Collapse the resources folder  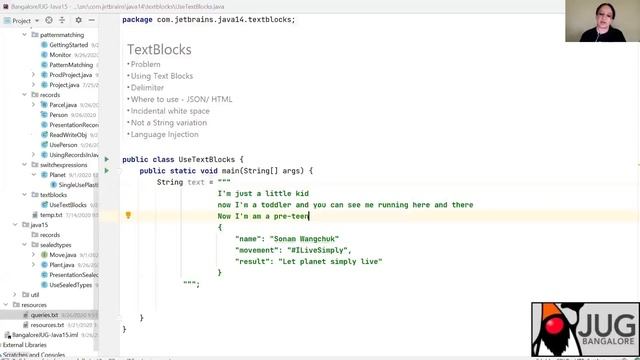(x=6, y=305)
